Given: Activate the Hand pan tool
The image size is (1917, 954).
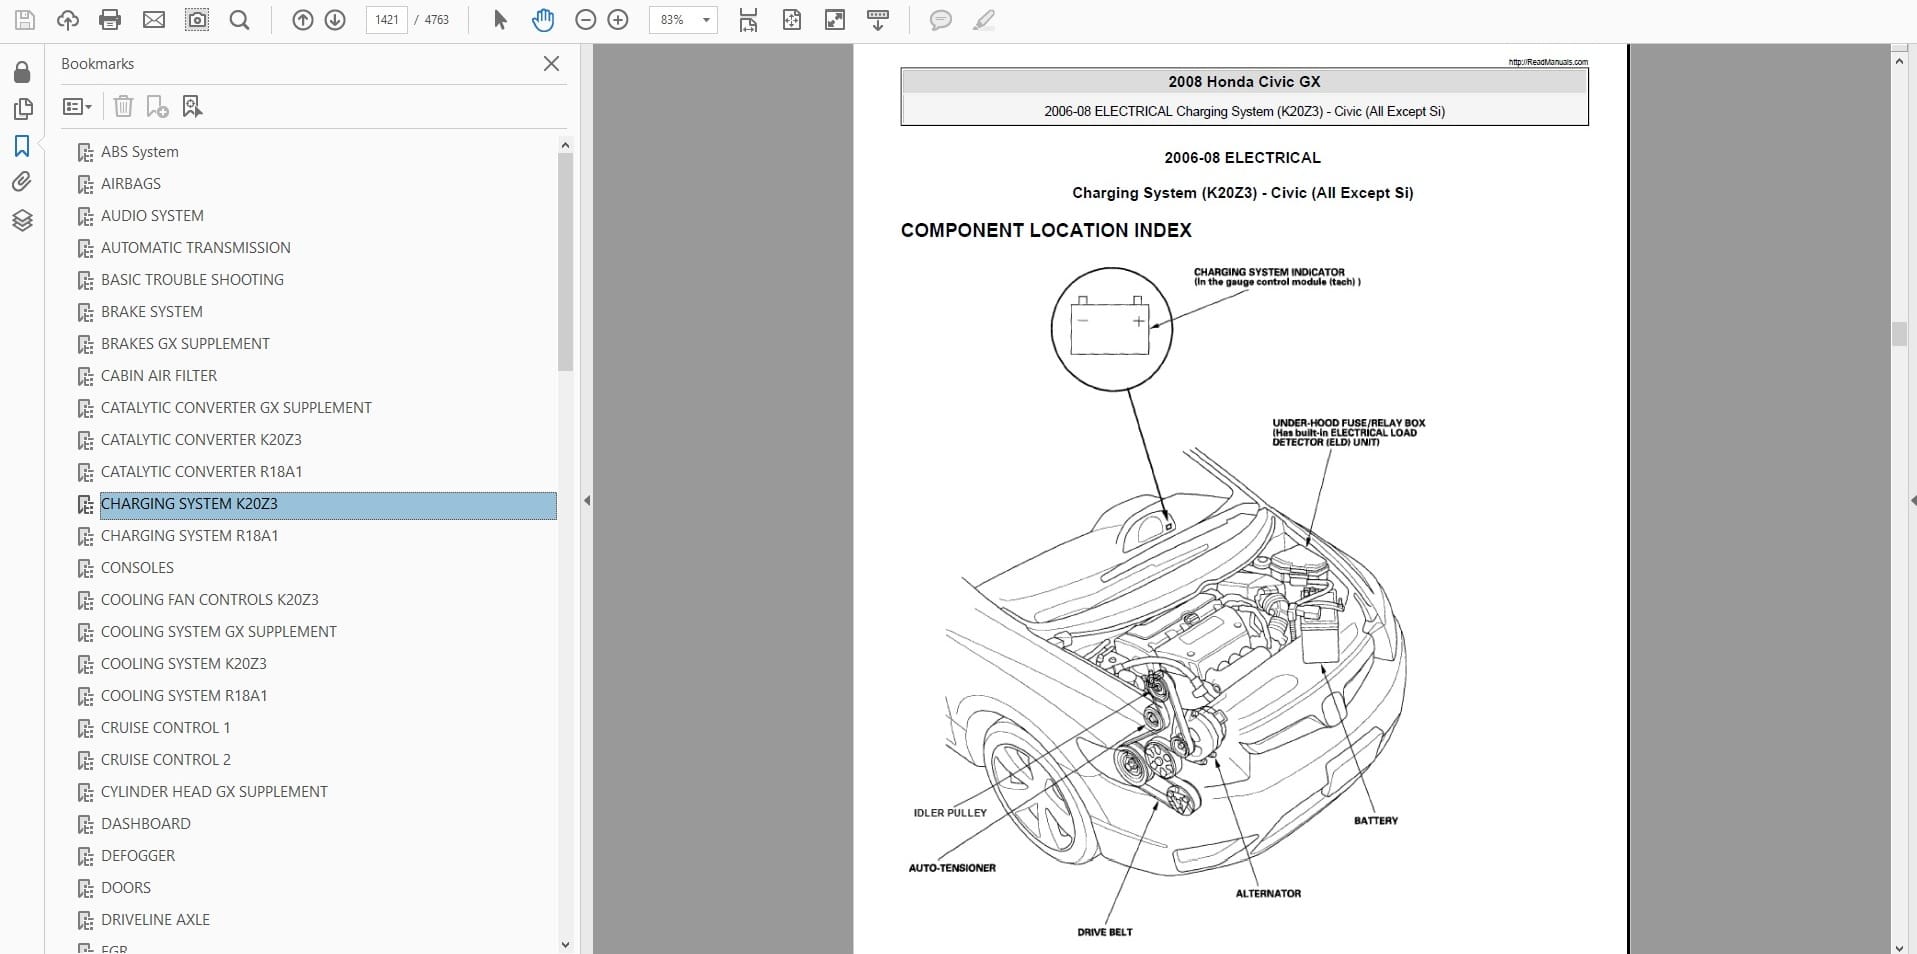Looking at the screenshot, I should click(543, 20).
